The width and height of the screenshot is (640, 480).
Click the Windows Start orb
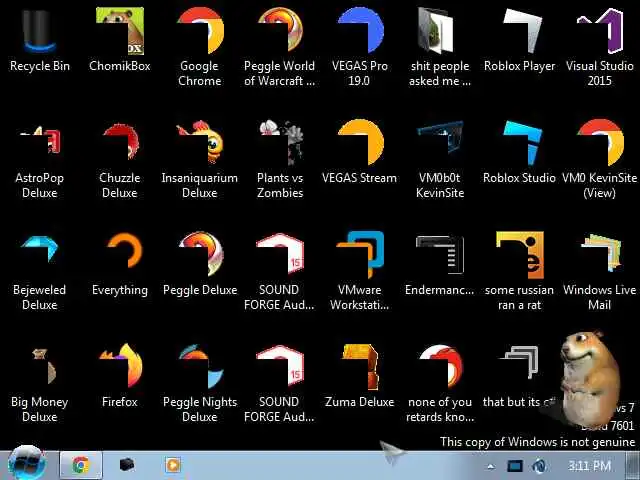tap(26, 464)
